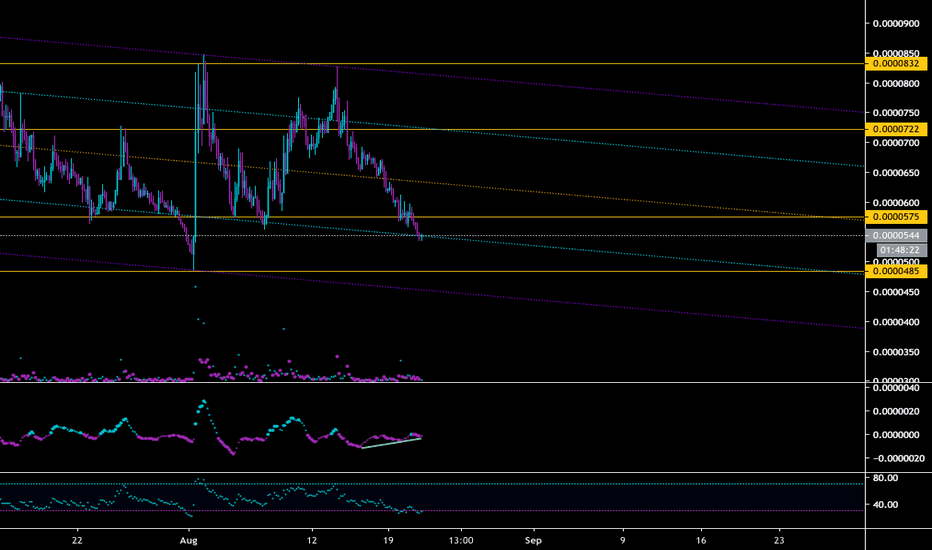932x550 pixels.
Task: Click the 19 date on time axis
Action: [388, 540]
